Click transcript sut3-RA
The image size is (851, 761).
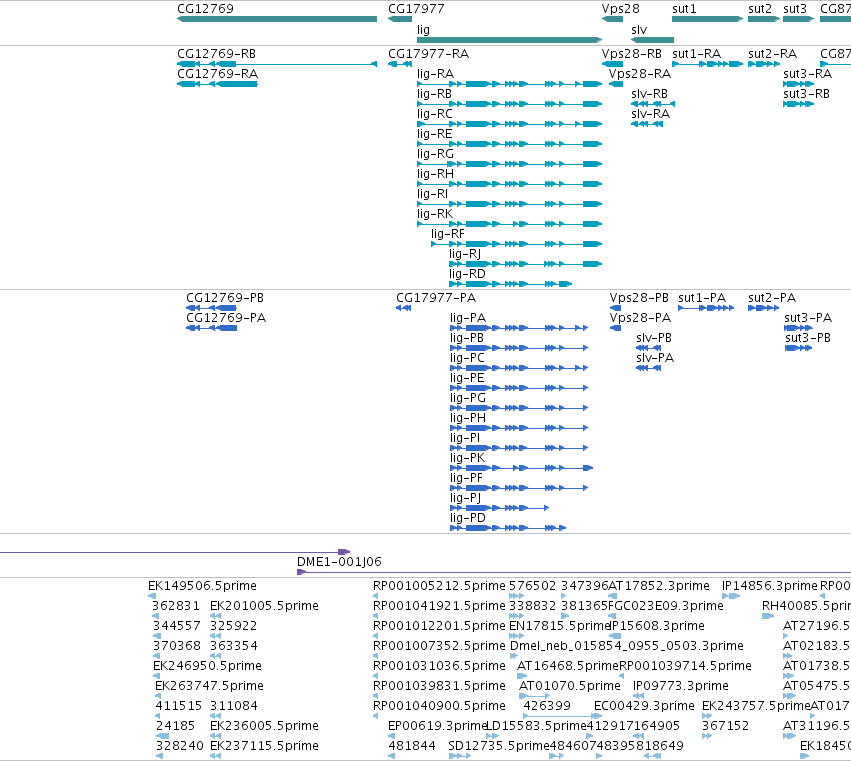[798, 84]
